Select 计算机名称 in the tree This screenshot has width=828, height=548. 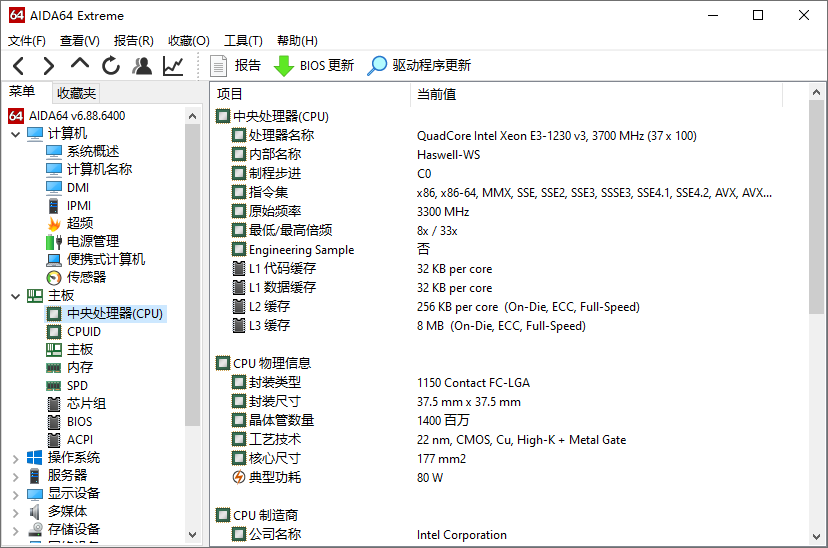pyautogui.click(x=89, y=169)
